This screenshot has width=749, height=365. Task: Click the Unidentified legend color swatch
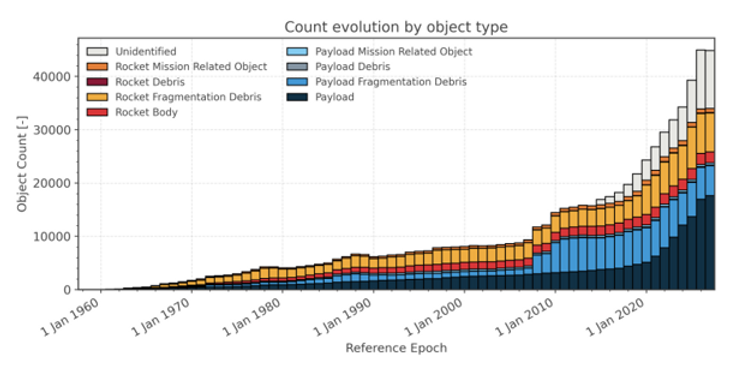pyautogui.click(x=97, y=51)
